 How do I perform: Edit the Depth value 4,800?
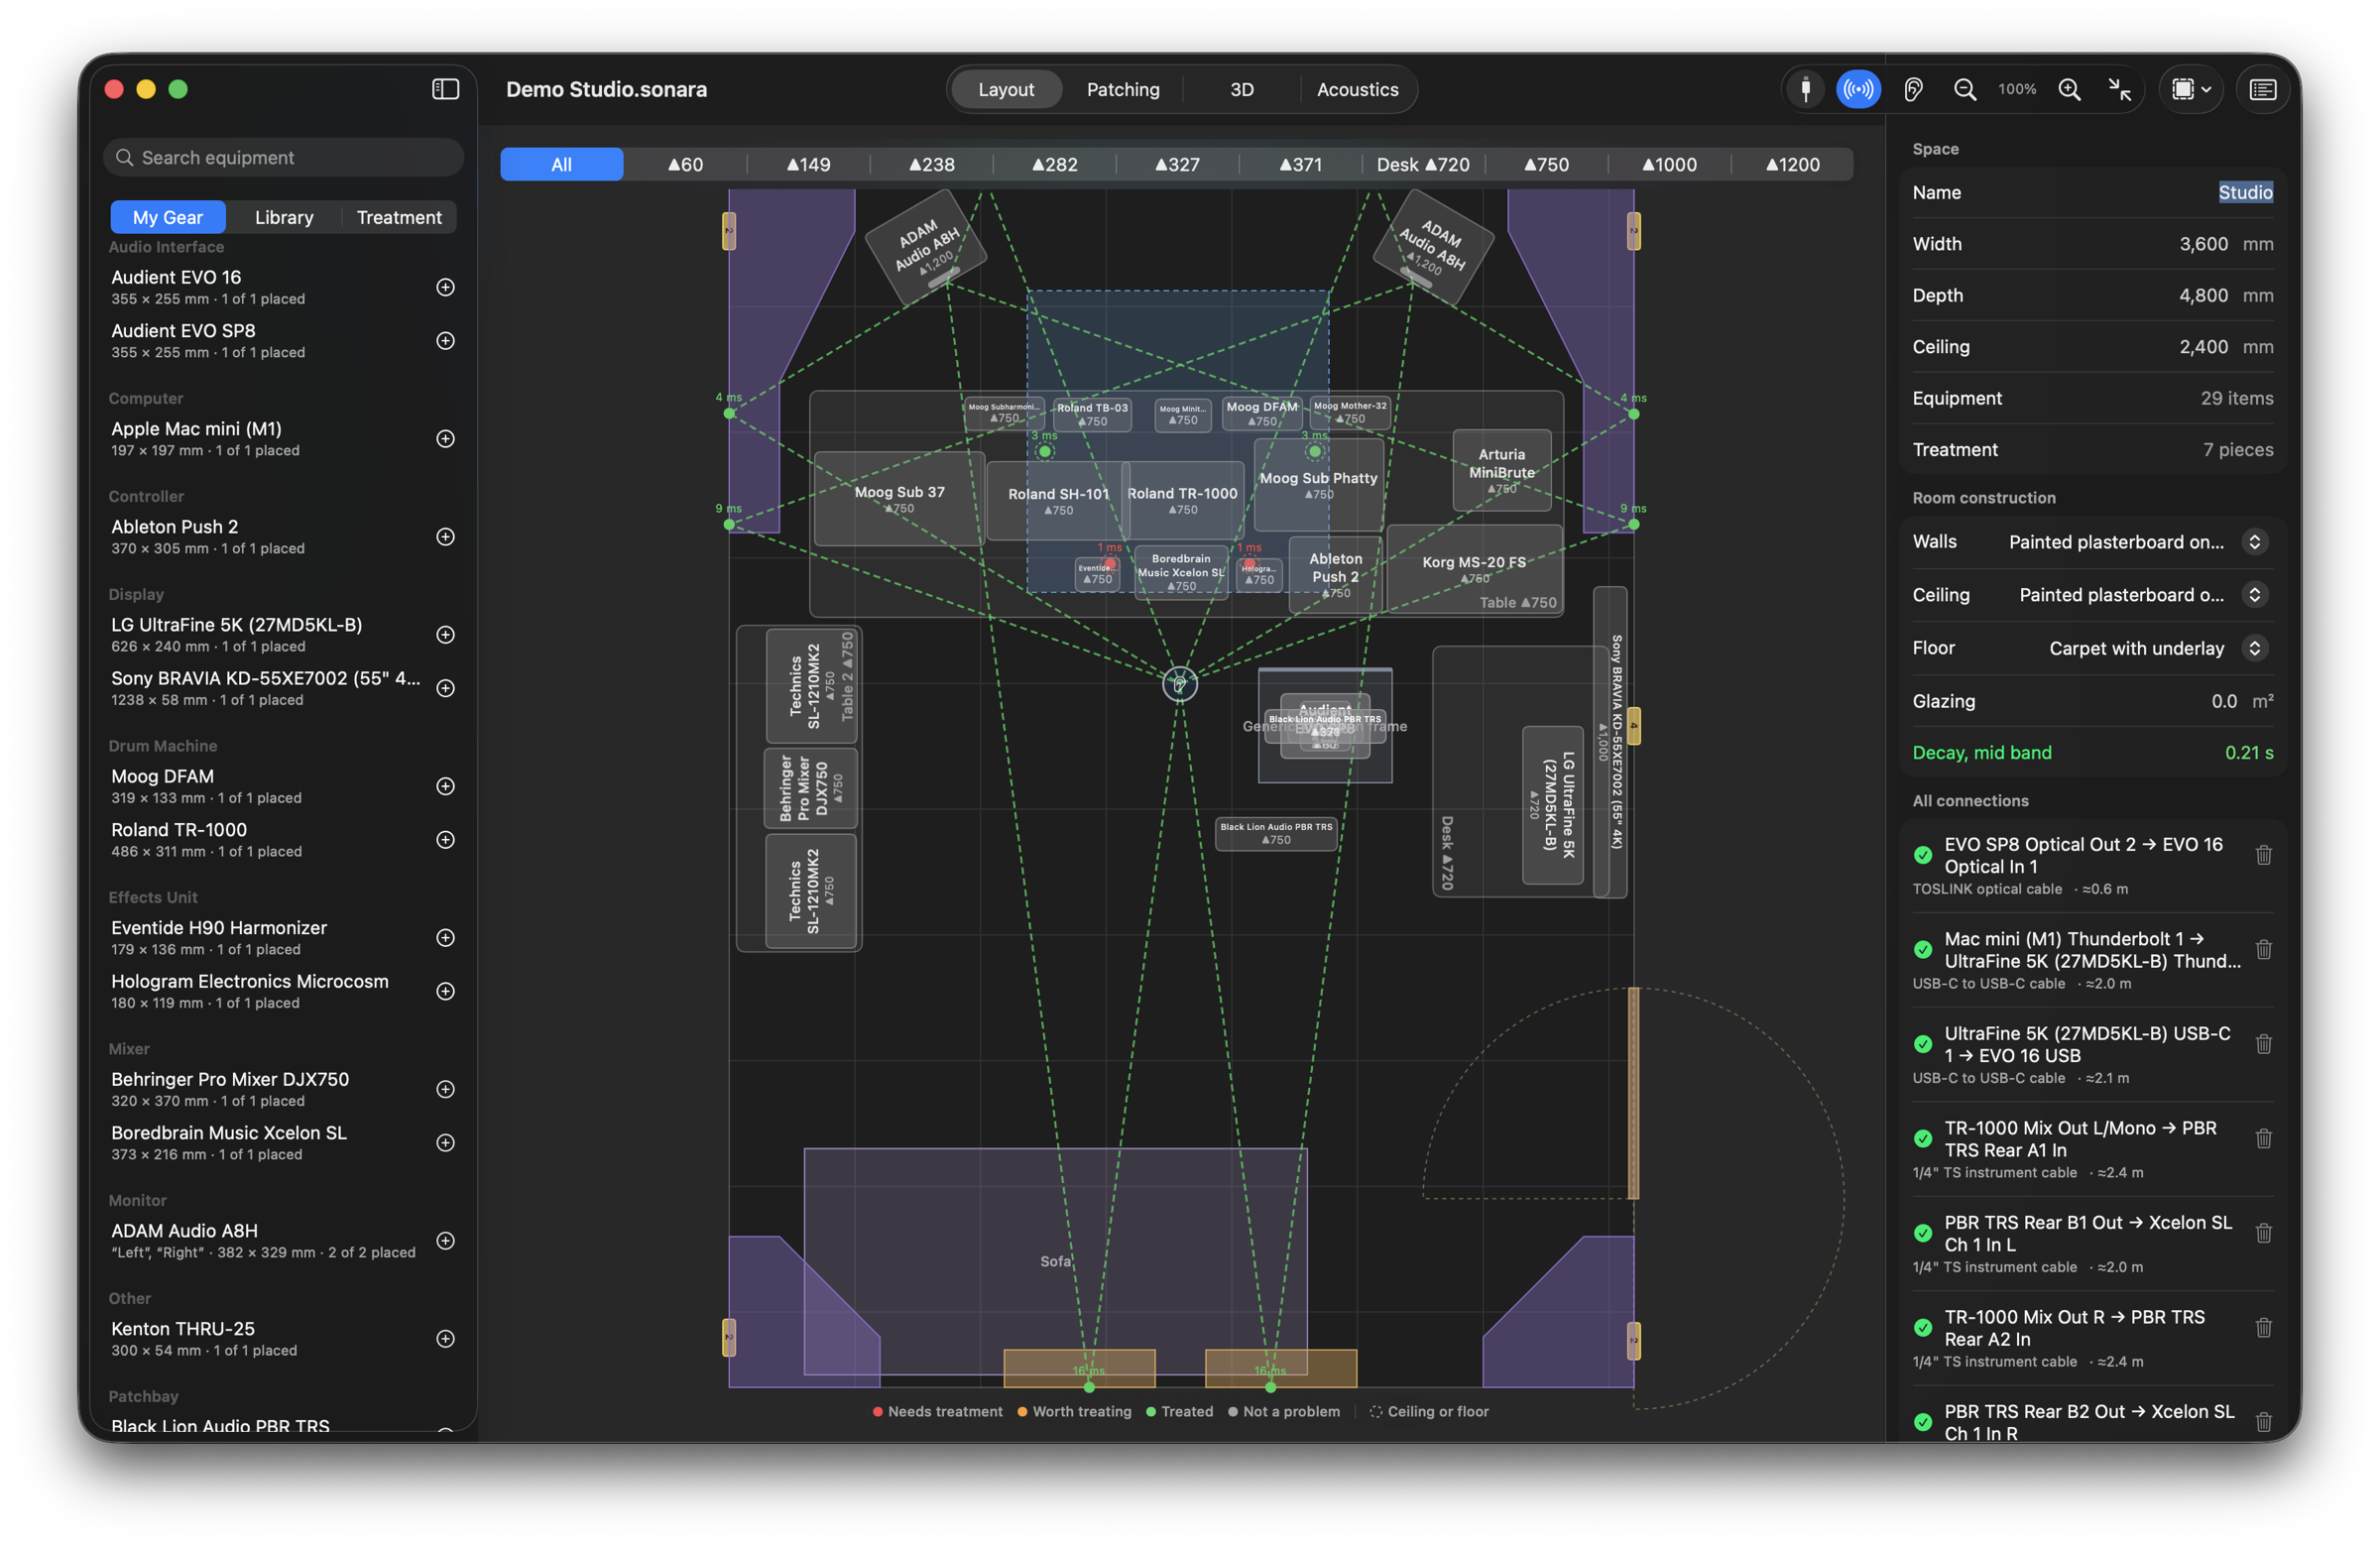[x=2203, y=295]
